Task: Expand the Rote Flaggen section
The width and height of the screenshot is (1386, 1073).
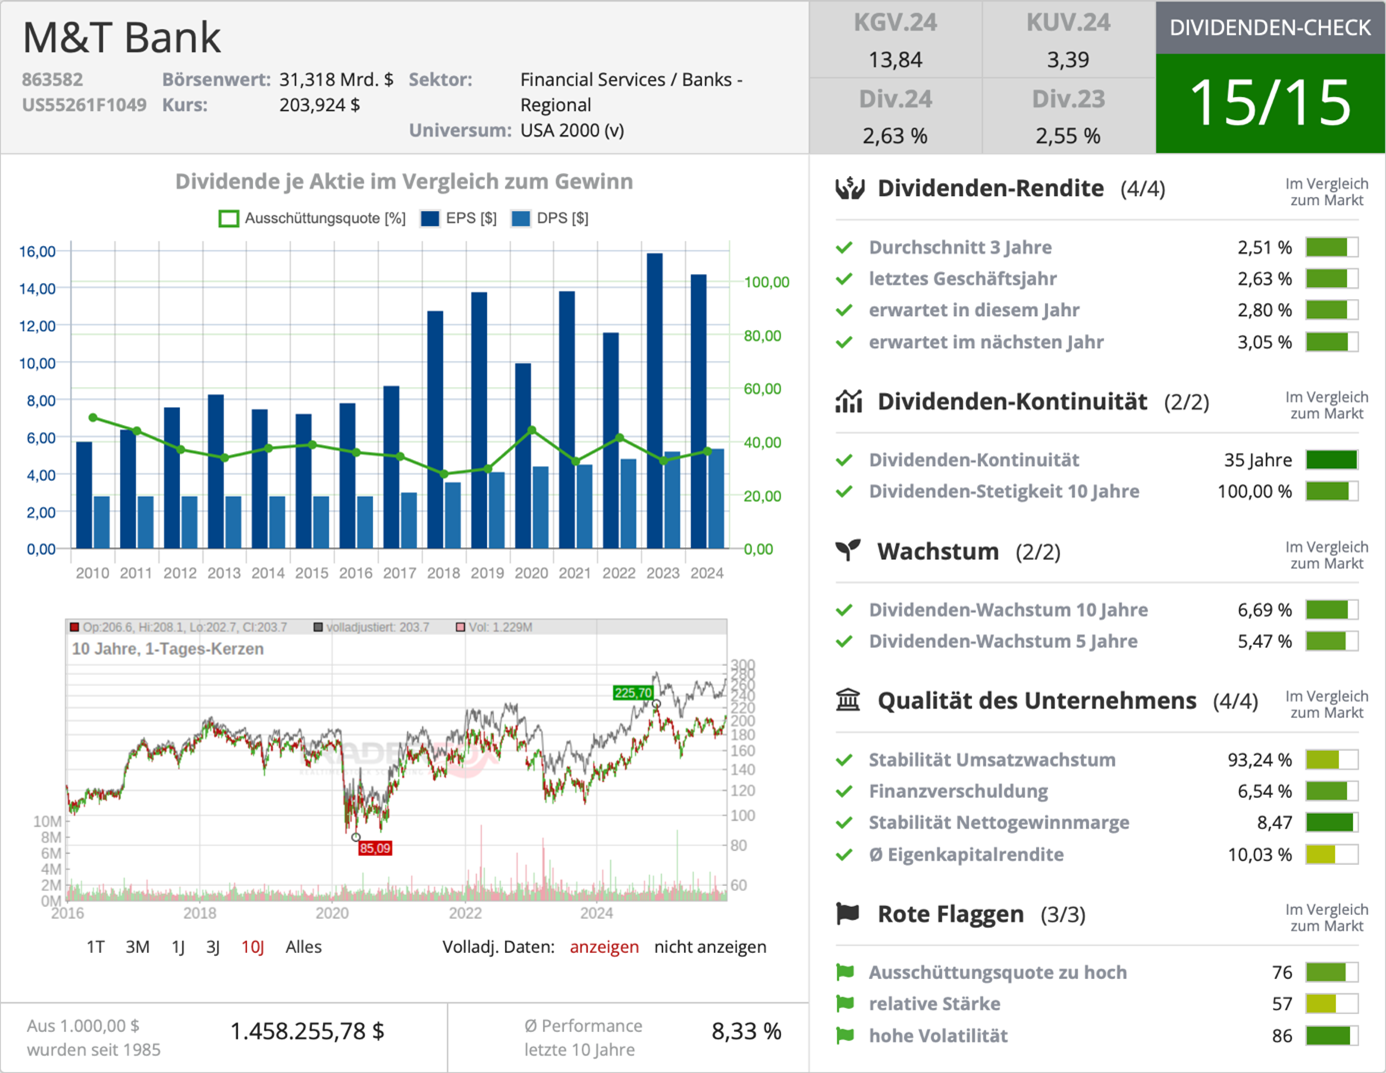Action: click(x=949, y=913)
